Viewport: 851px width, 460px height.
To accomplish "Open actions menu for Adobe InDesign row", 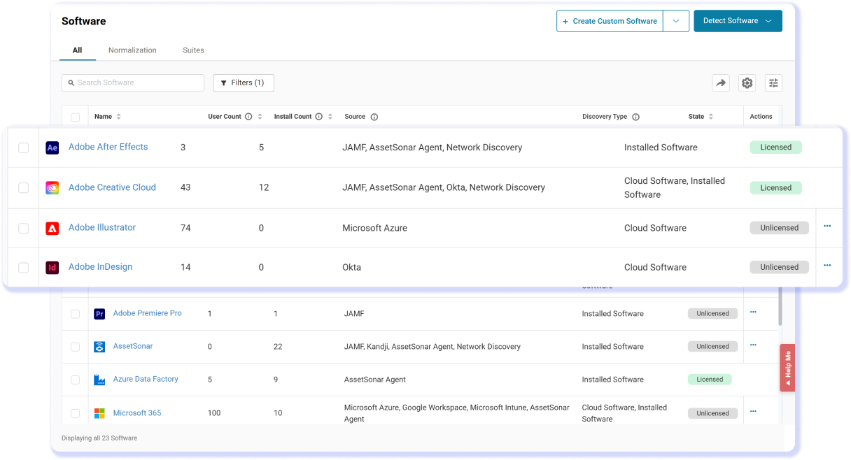I will [827, 266].
